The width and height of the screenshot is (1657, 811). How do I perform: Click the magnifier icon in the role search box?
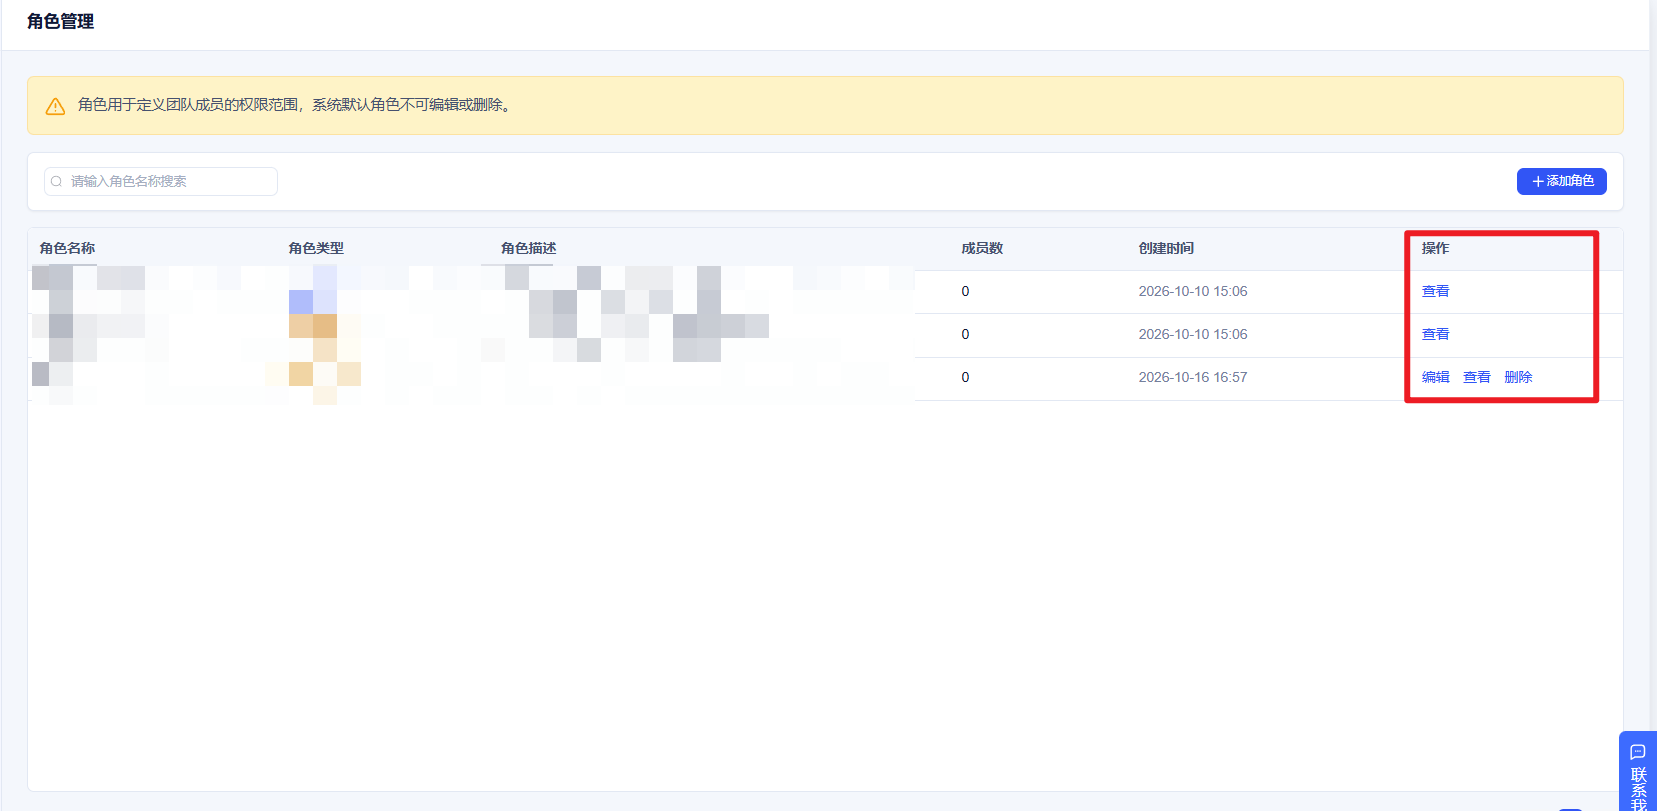pos(57,182)
